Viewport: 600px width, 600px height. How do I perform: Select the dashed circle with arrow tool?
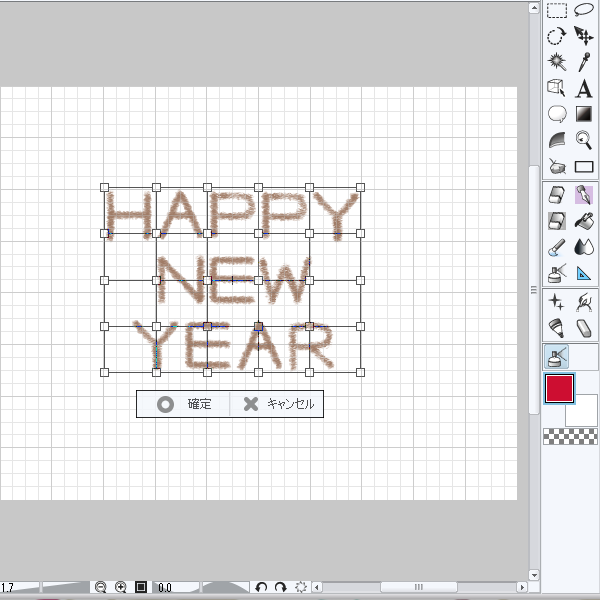click(x=557, y=36)
